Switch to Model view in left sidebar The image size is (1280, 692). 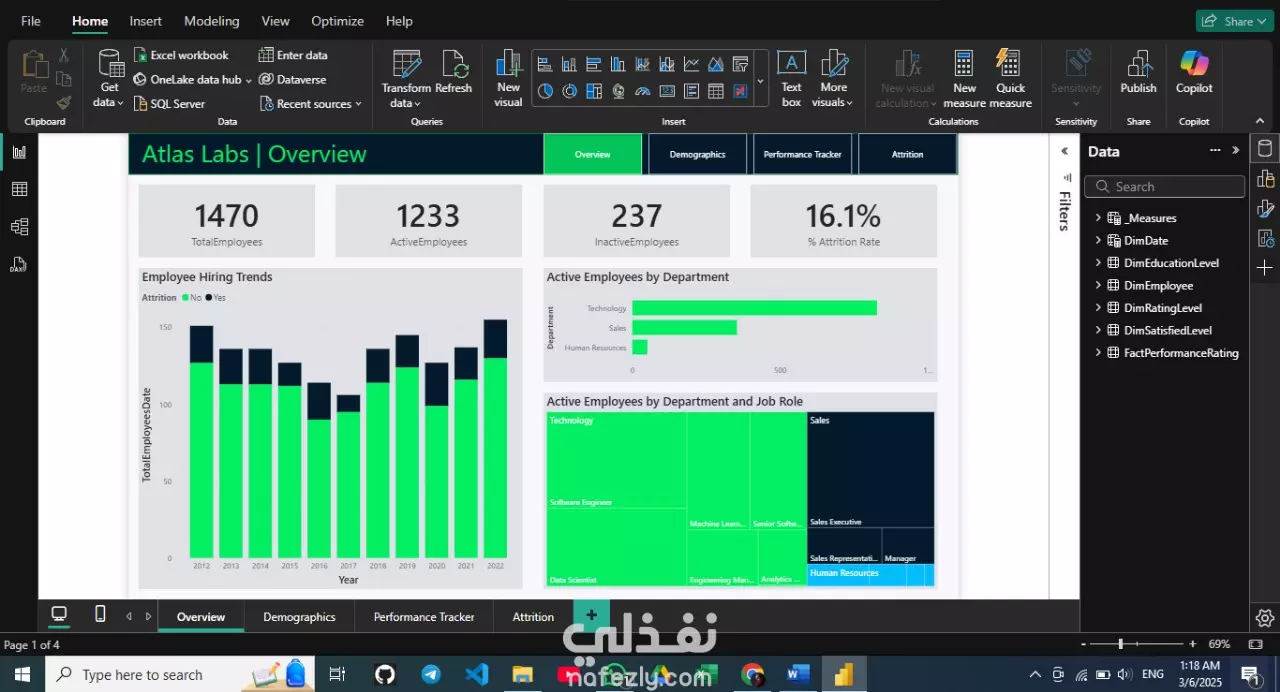click(x=19, y=227)
